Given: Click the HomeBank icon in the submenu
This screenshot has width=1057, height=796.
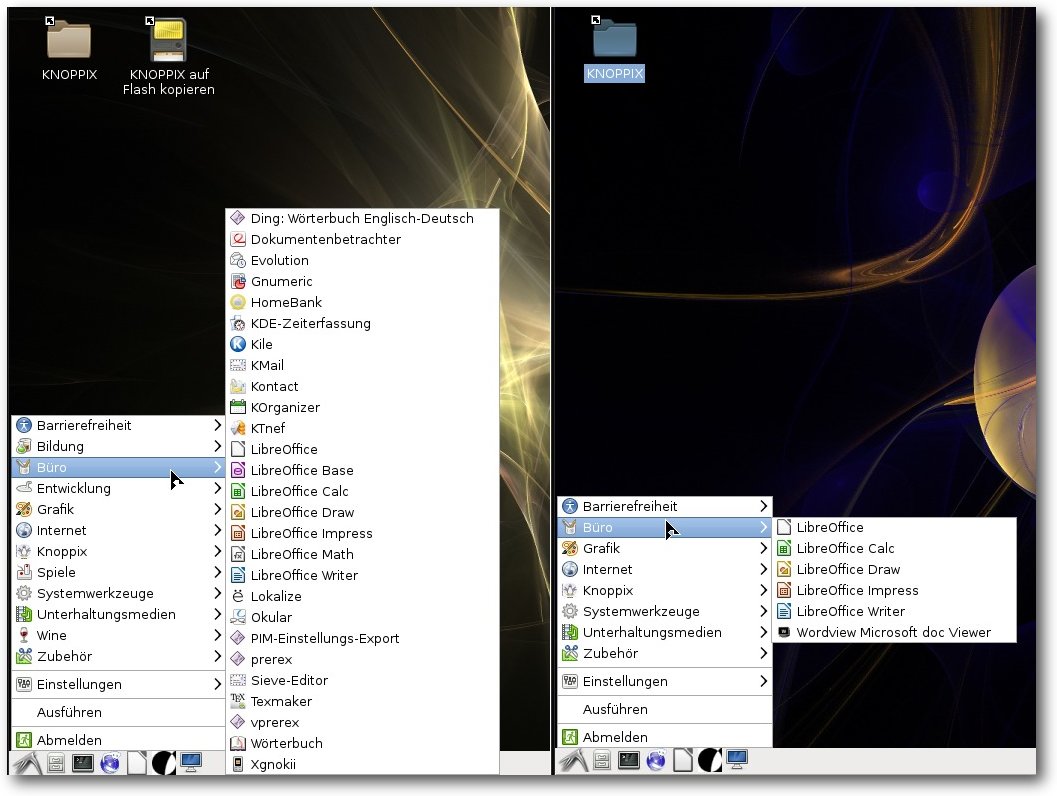Looking at the screenshot, I should tap(237, 302).
